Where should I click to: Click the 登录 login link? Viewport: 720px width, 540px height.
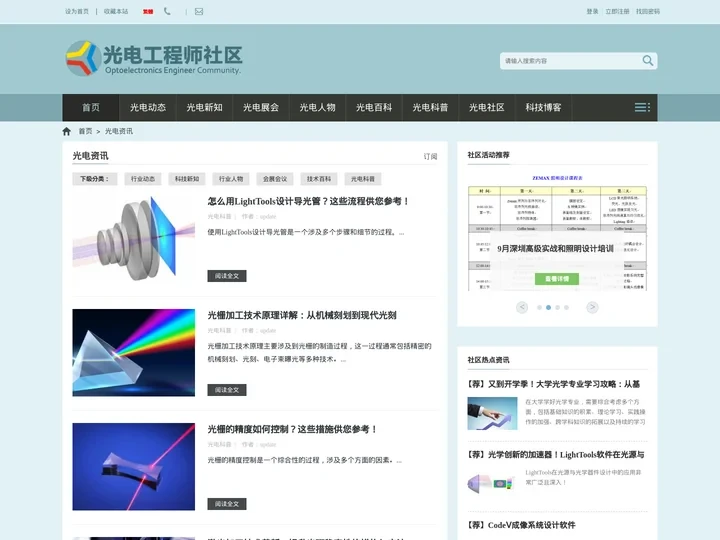[x=592, y=11]
